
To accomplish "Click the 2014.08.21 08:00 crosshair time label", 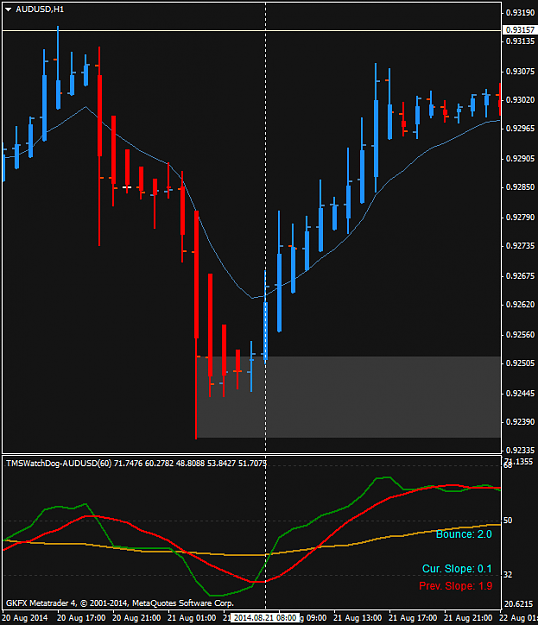I will (x=265, y=618).
